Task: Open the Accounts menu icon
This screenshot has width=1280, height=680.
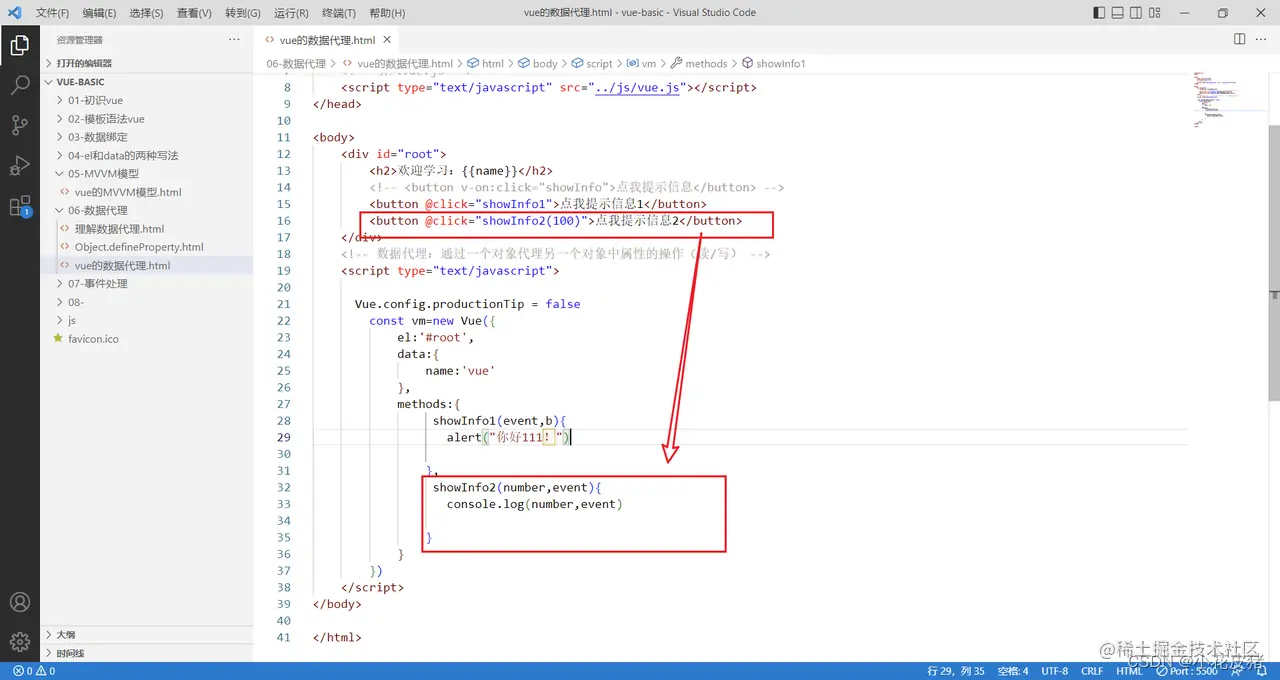Action: coord(19,602)
